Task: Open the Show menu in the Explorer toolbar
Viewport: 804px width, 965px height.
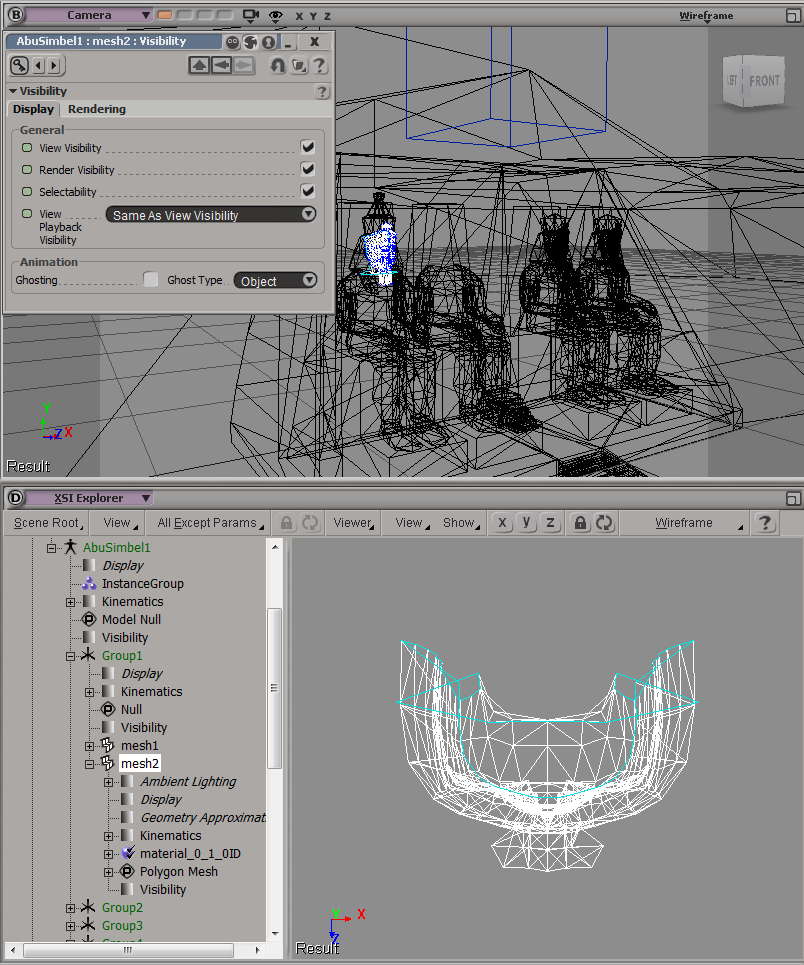Action: [x=460, y=523]
